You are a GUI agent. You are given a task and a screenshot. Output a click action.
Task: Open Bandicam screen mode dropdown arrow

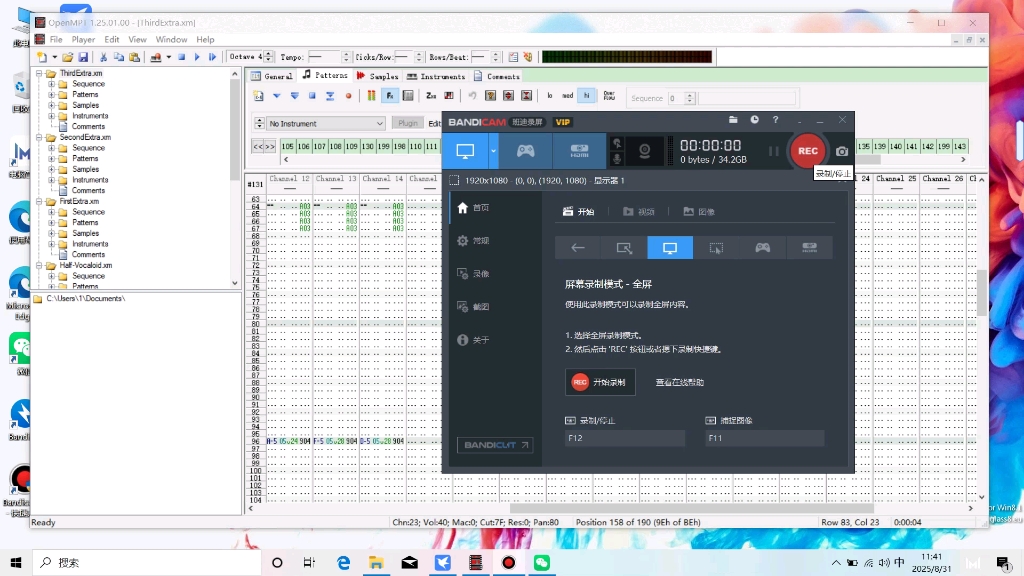[493, 151]
